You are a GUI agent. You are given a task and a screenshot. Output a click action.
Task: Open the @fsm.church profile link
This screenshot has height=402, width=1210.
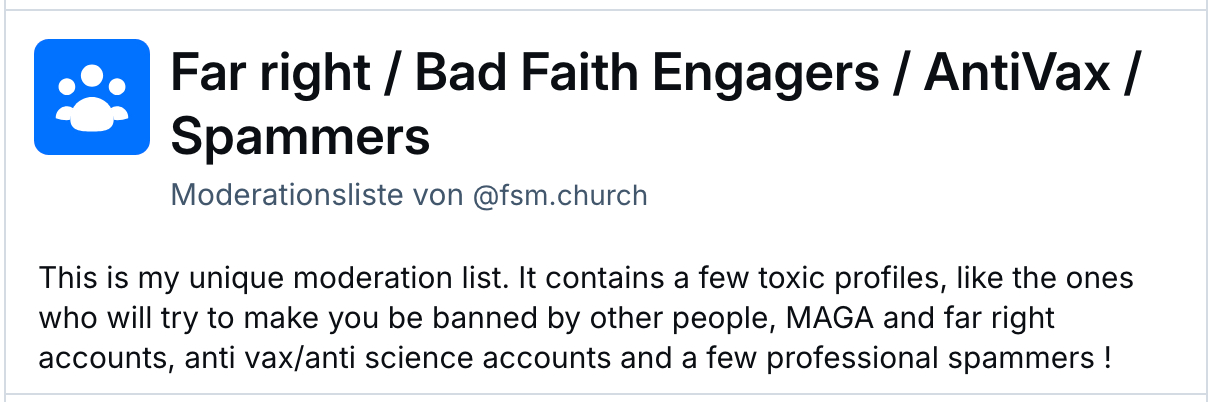560,195
